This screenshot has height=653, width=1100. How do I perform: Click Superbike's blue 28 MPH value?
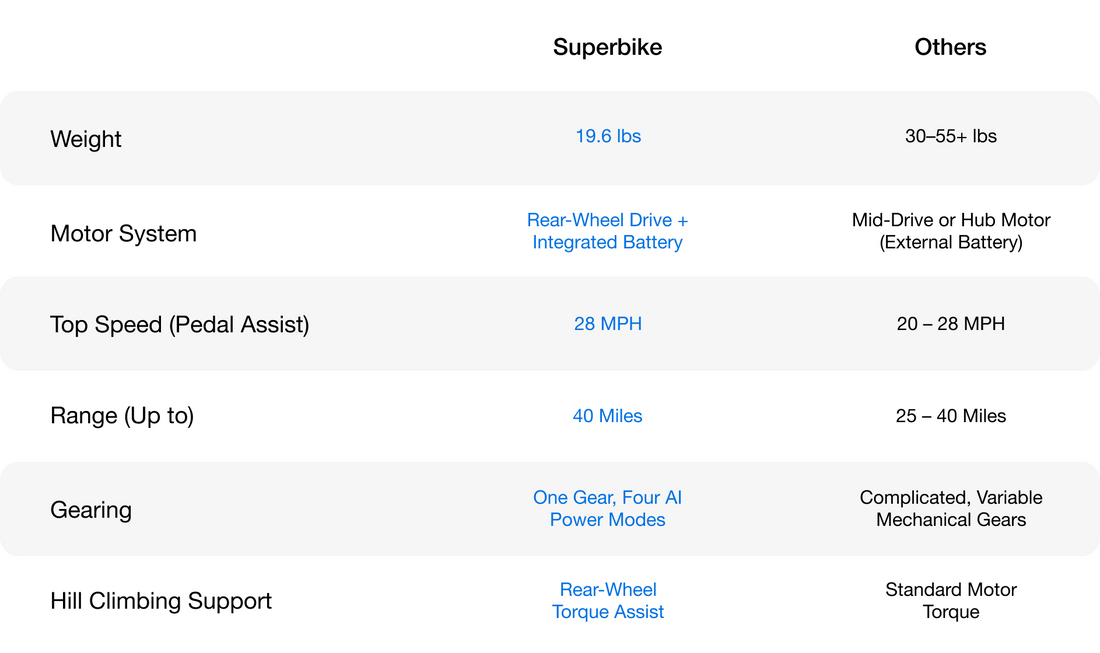pos(608,324)
